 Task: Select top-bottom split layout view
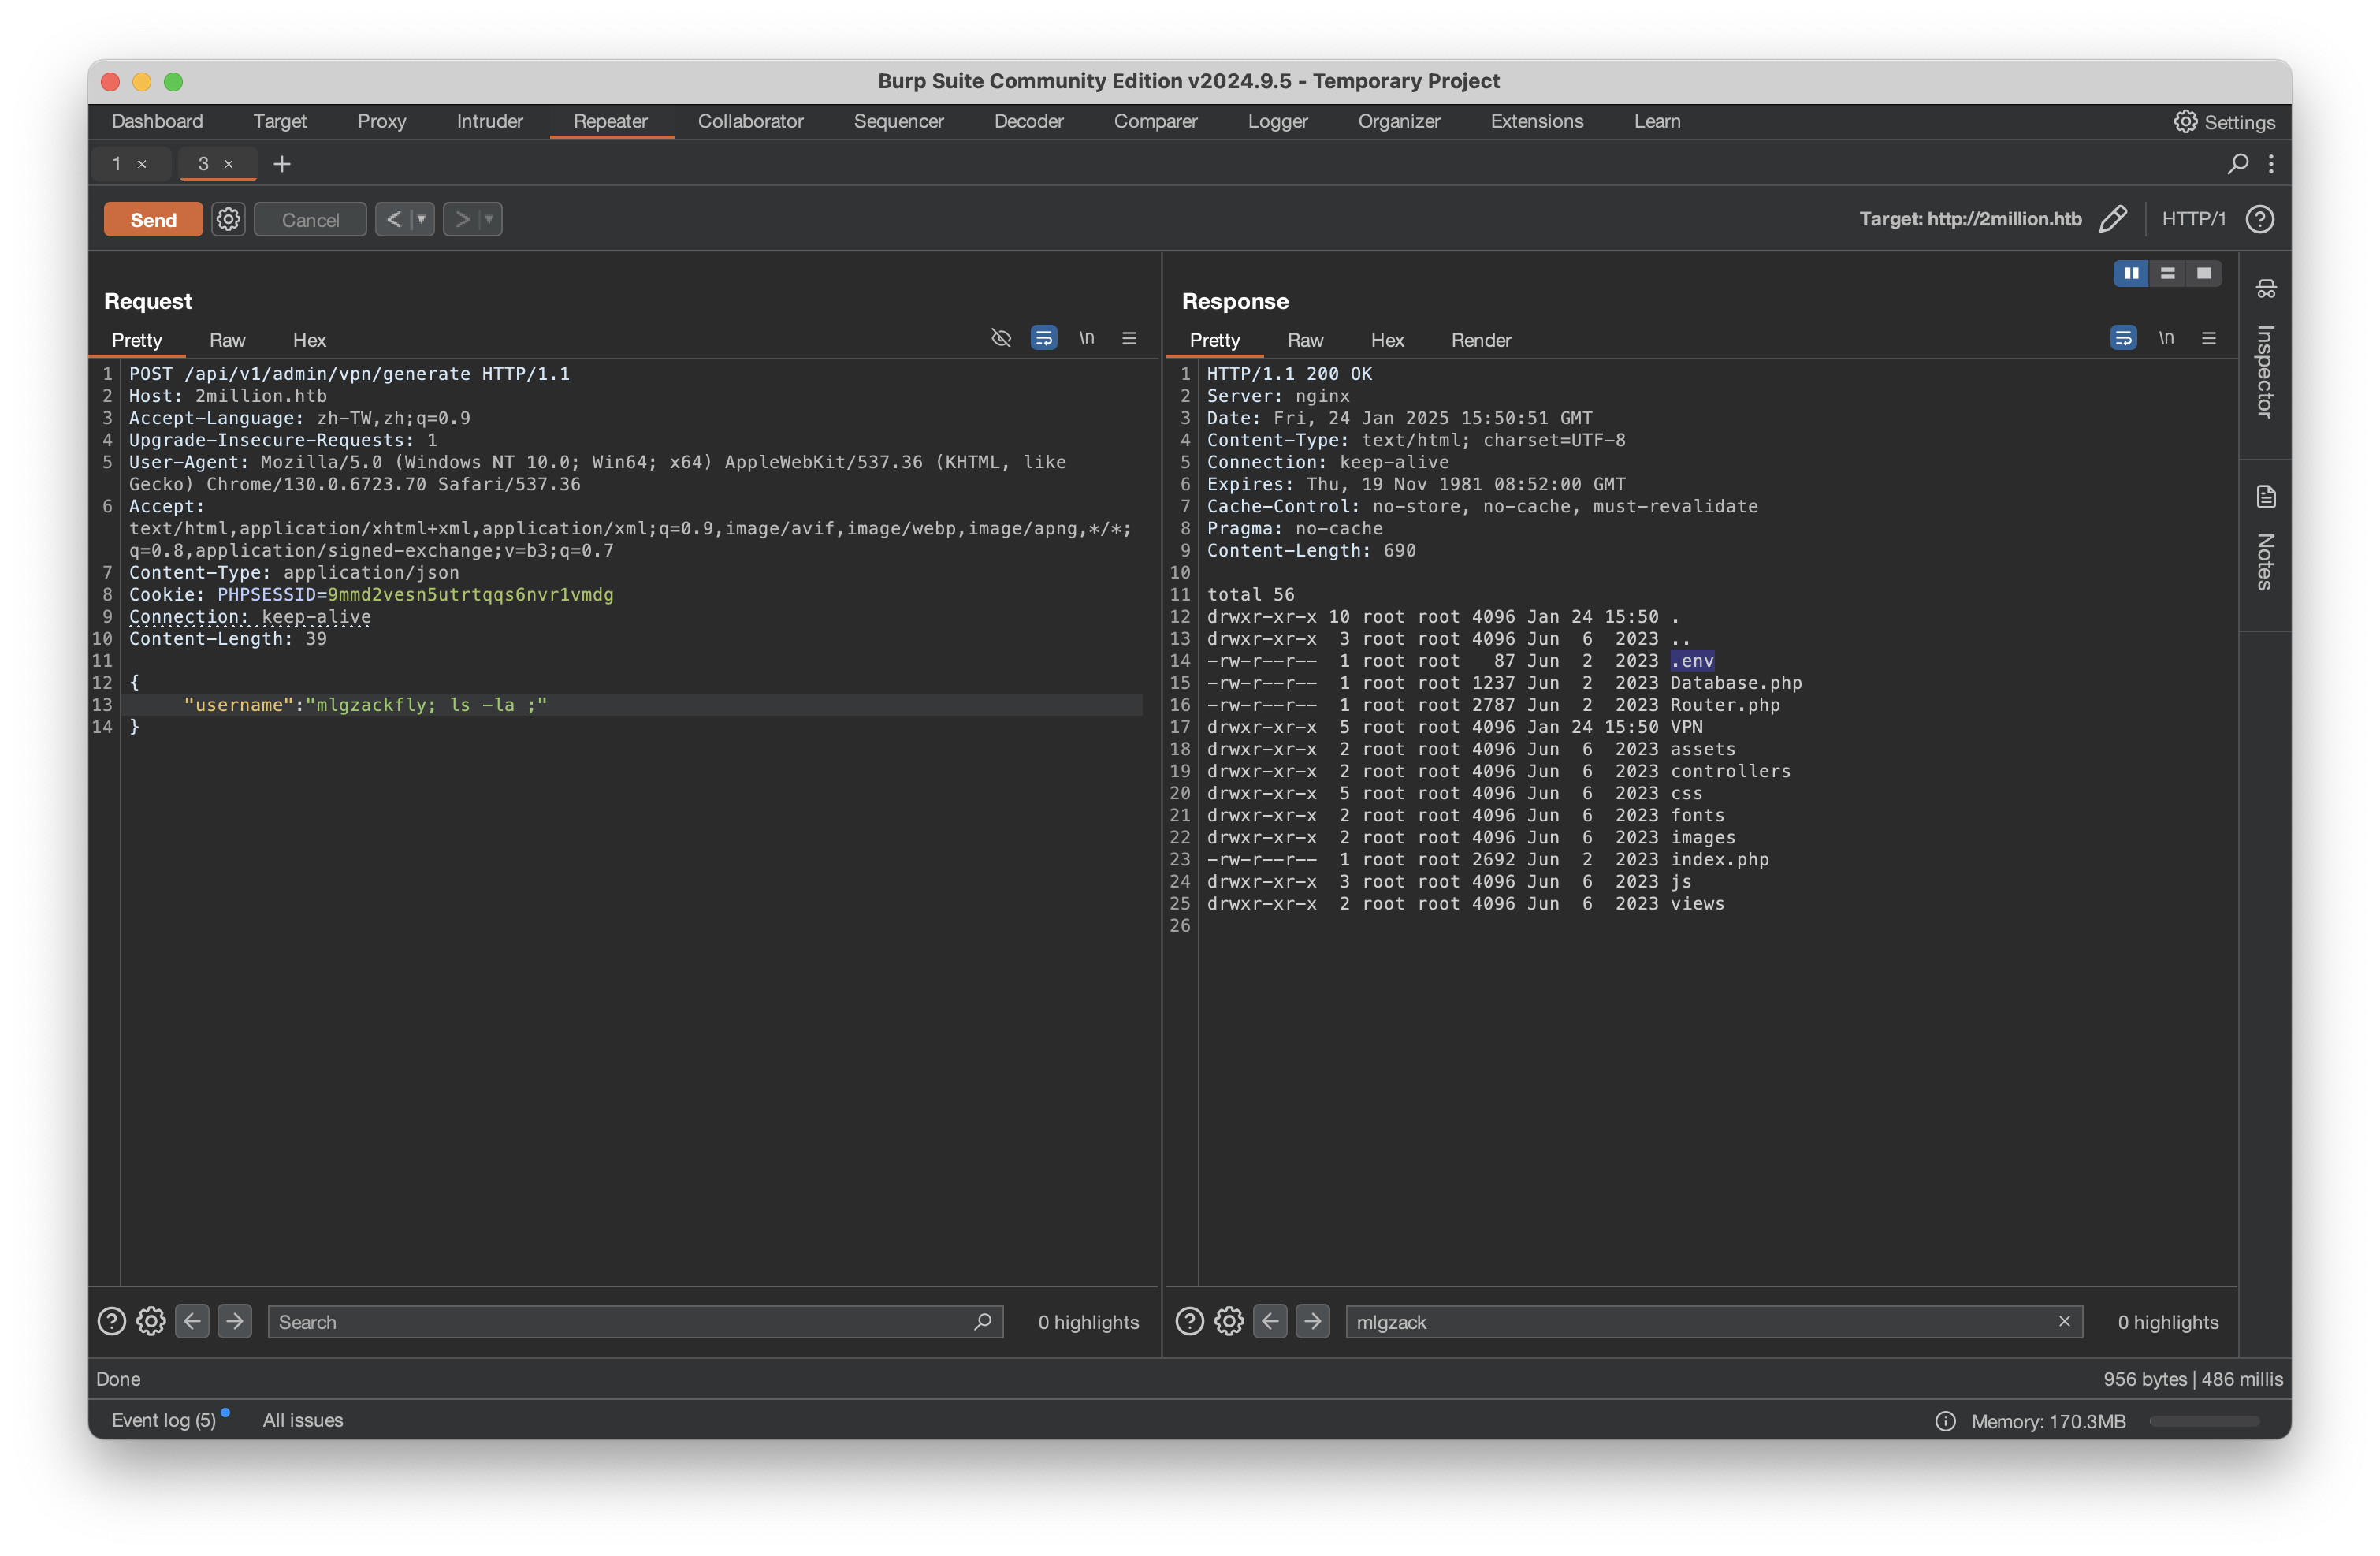pos(2167,273)
